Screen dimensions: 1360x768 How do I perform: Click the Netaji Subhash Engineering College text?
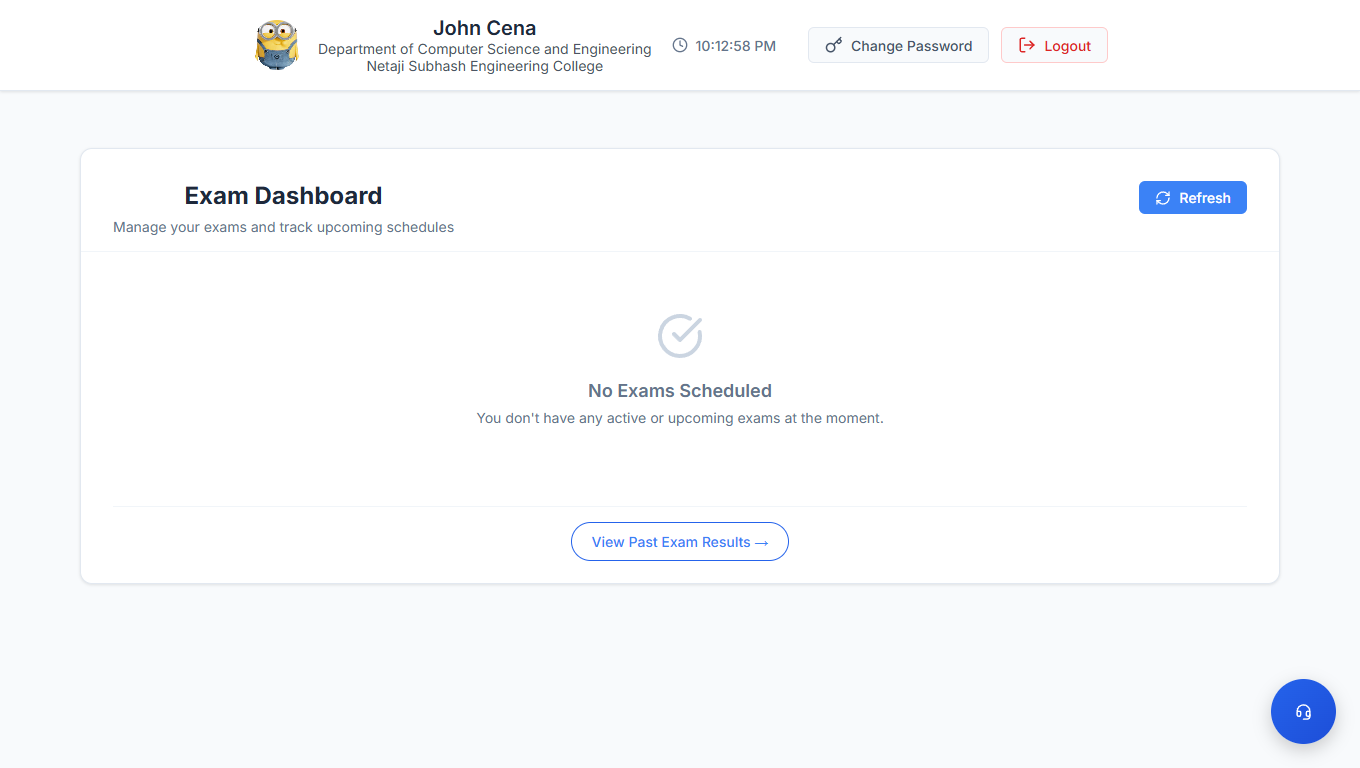[484, 66]
